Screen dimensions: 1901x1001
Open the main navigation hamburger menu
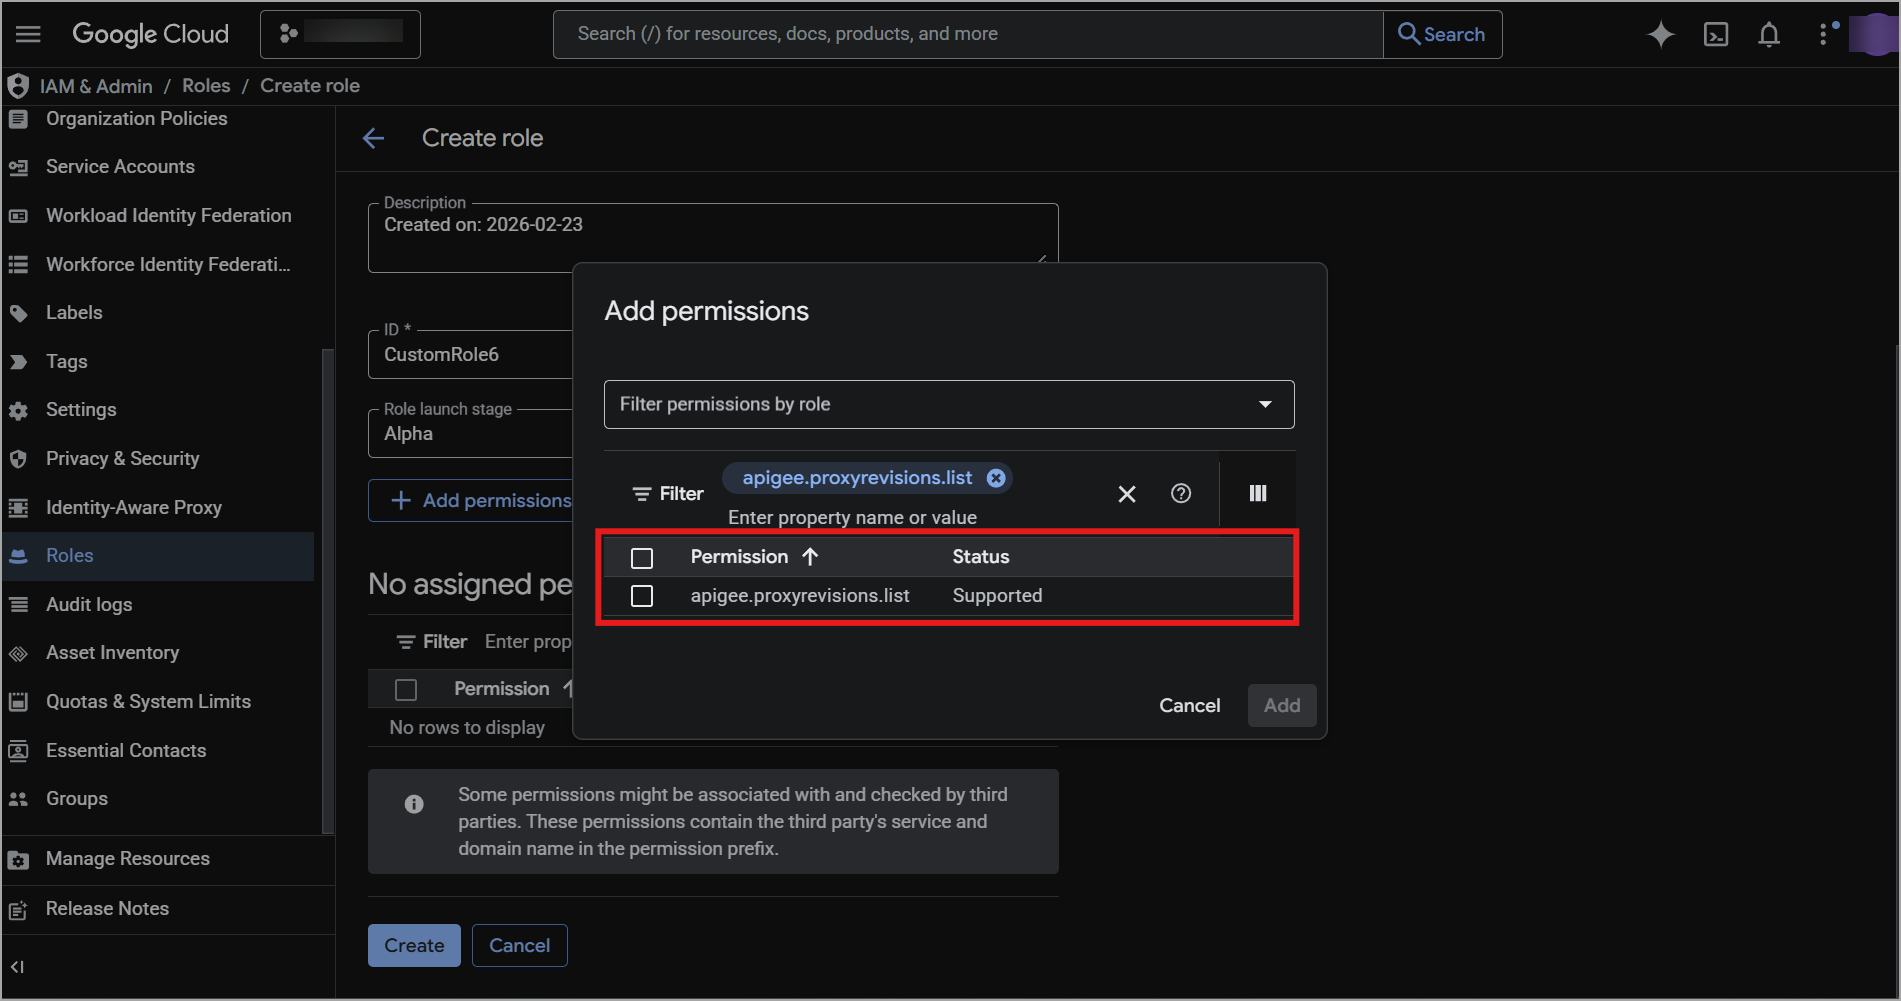point(28,34)
